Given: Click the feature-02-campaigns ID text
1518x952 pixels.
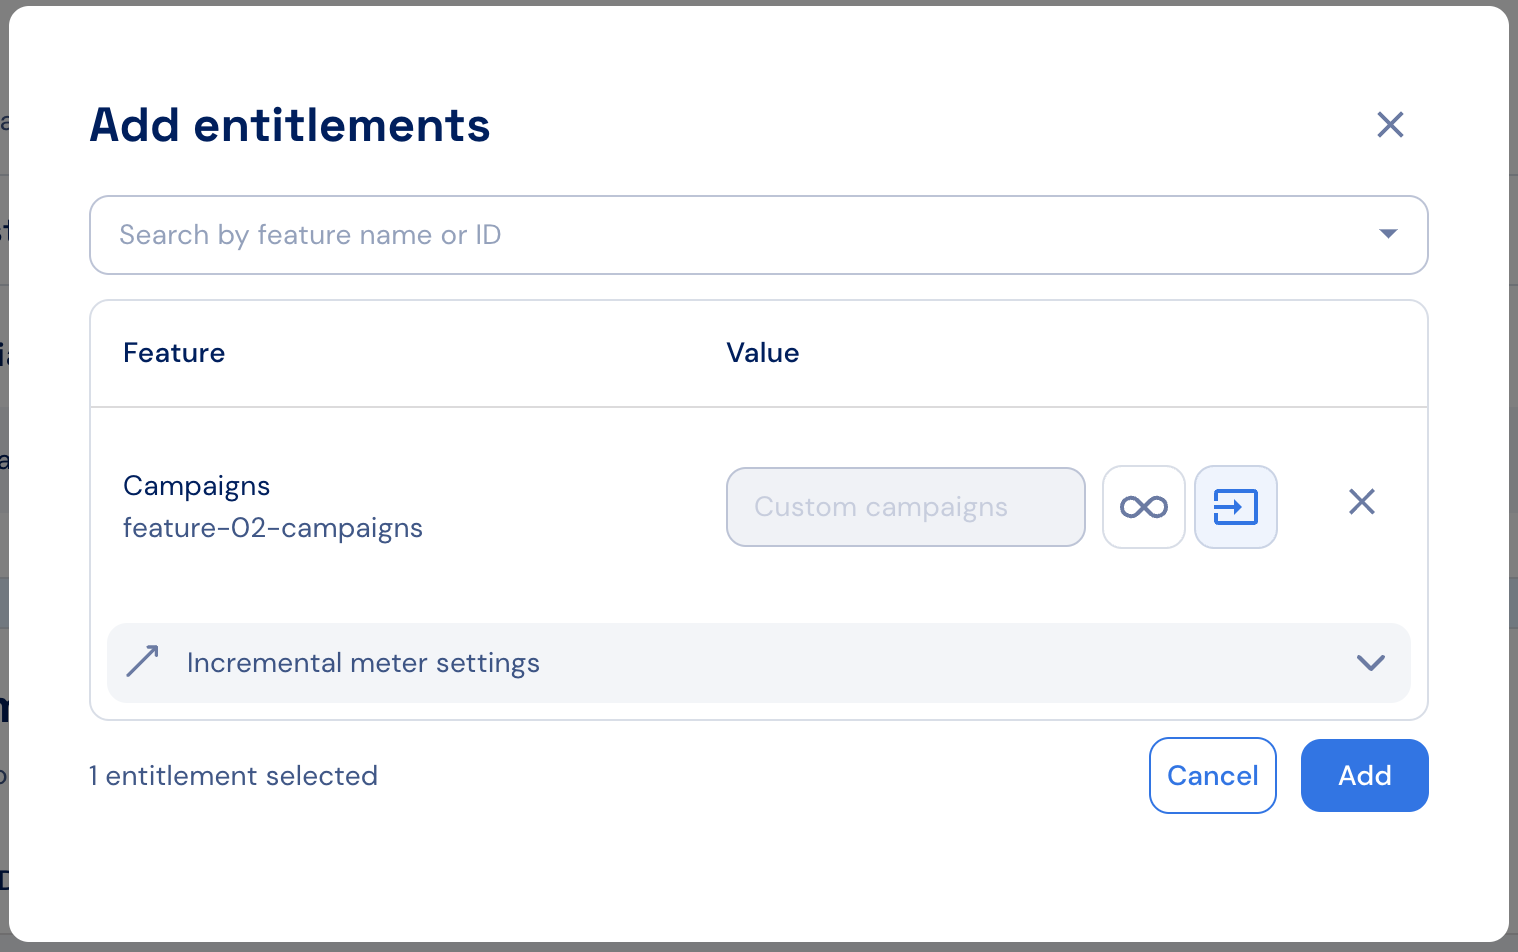Looking at the screenshot, I should (x=273, y=528).
